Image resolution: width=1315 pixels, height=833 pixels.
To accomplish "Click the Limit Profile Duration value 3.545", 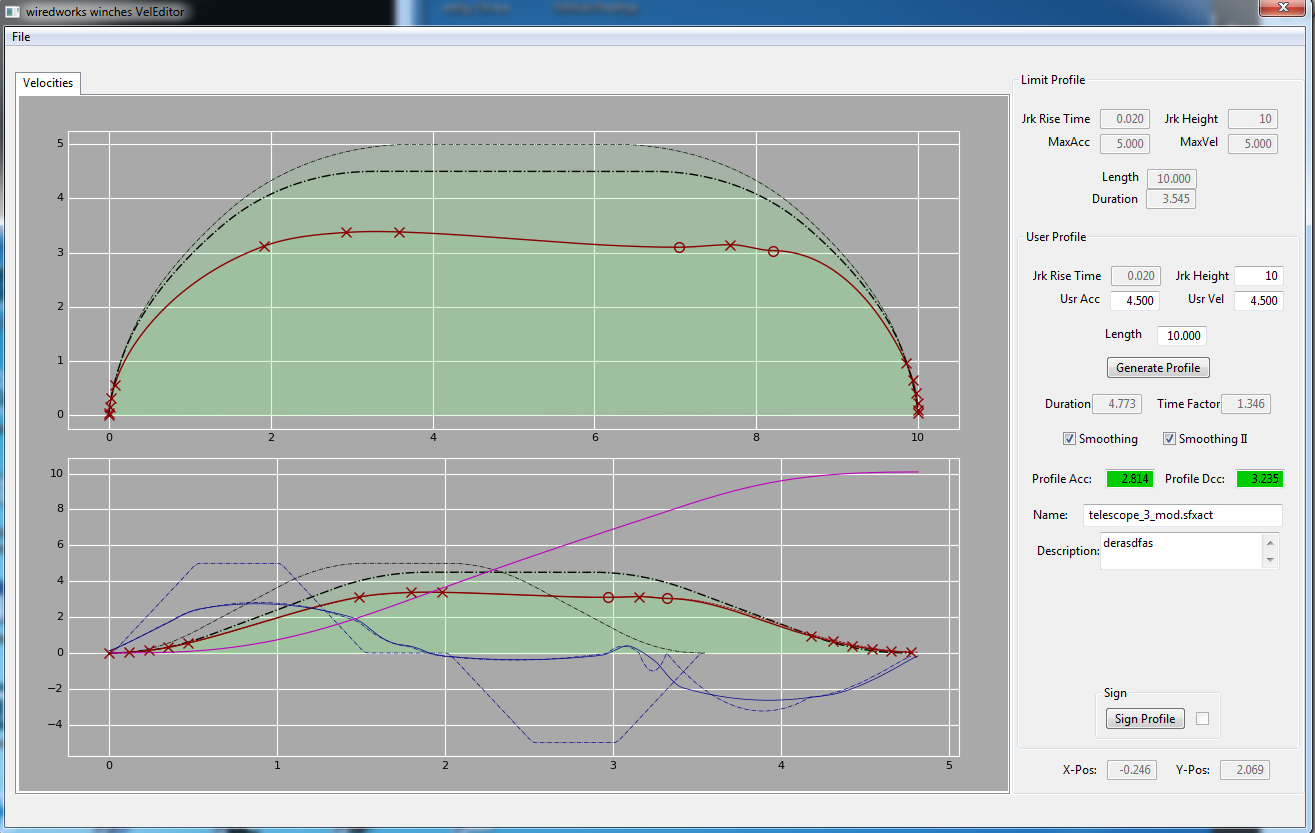I will tap(1171, 199).
